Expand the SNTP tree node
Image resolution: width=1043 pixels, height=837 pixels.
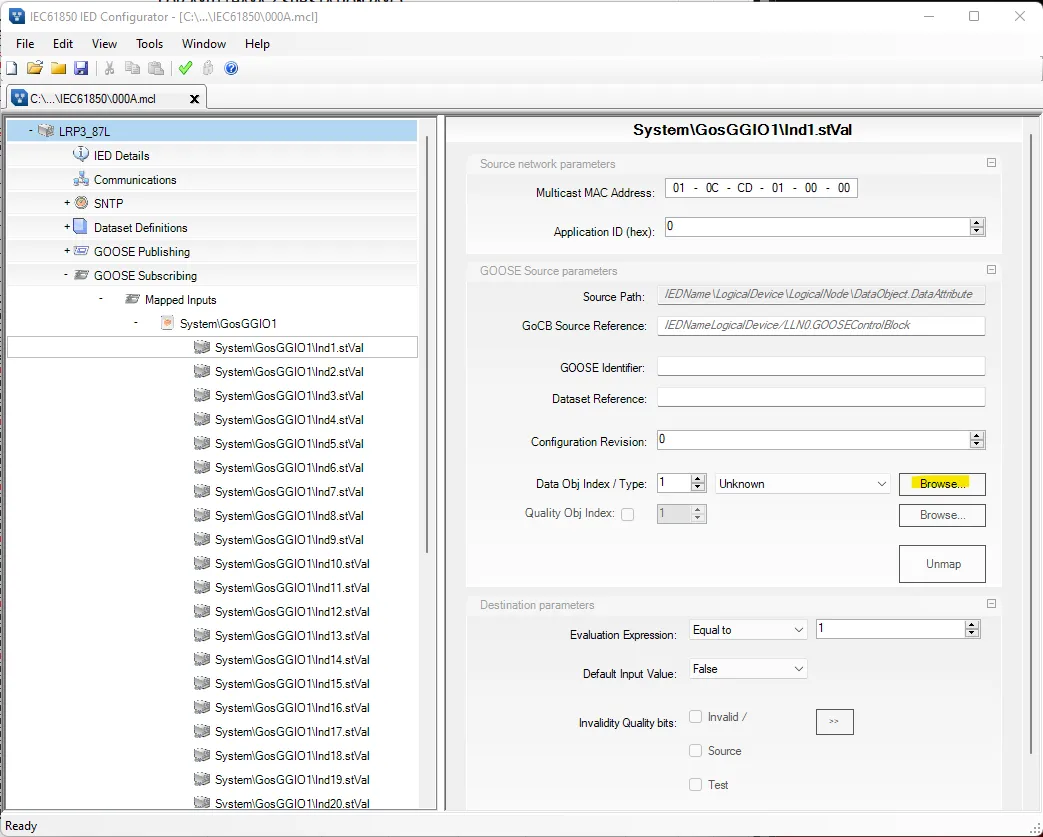67,203
